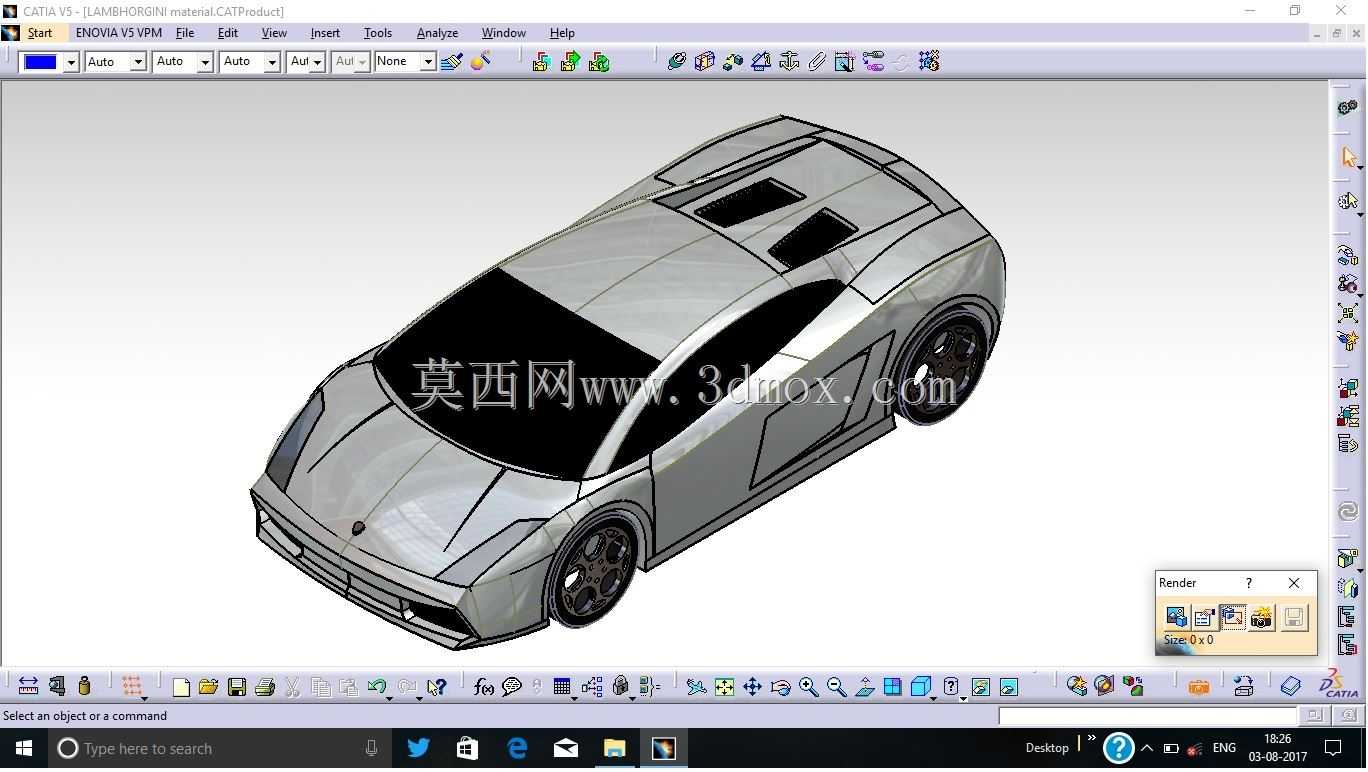Open the Windows notification center
This screenshot has height=772, width=1368.
(1333, 748)
